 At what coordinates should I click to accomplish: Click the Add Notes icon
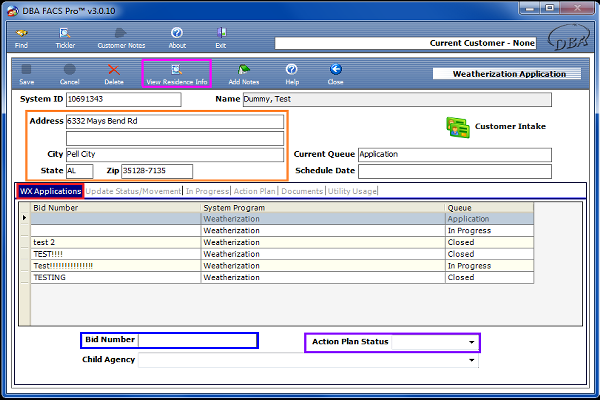pos(244,69)
